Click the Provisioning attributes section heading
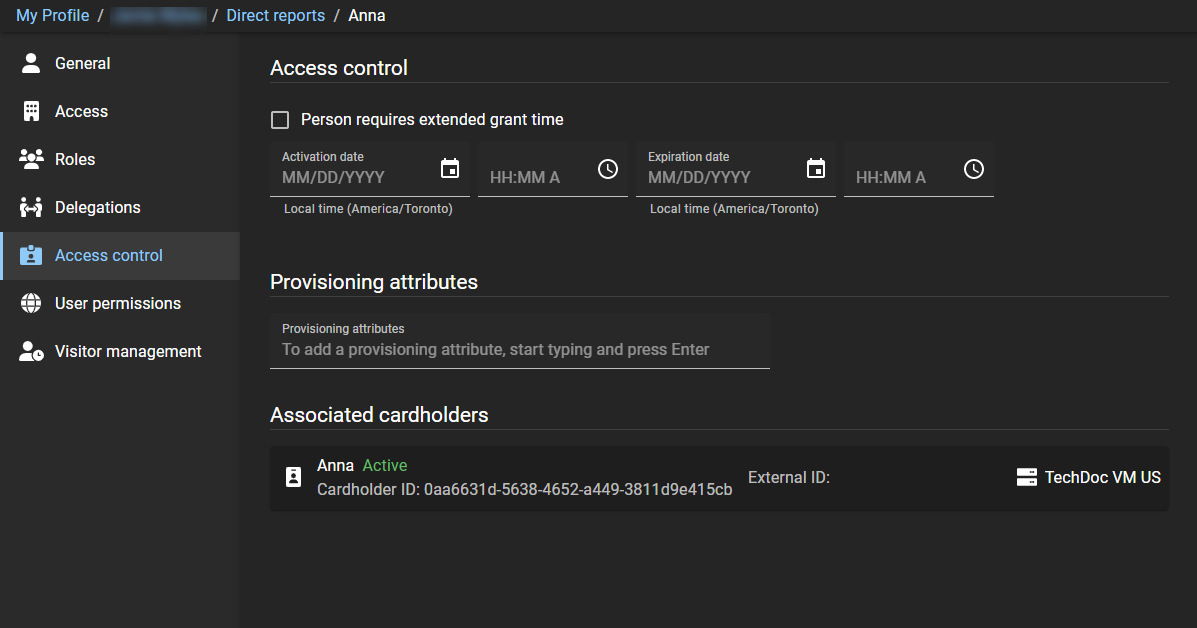The width and height of the screenshot is (1197, 628). pos(374,282)
